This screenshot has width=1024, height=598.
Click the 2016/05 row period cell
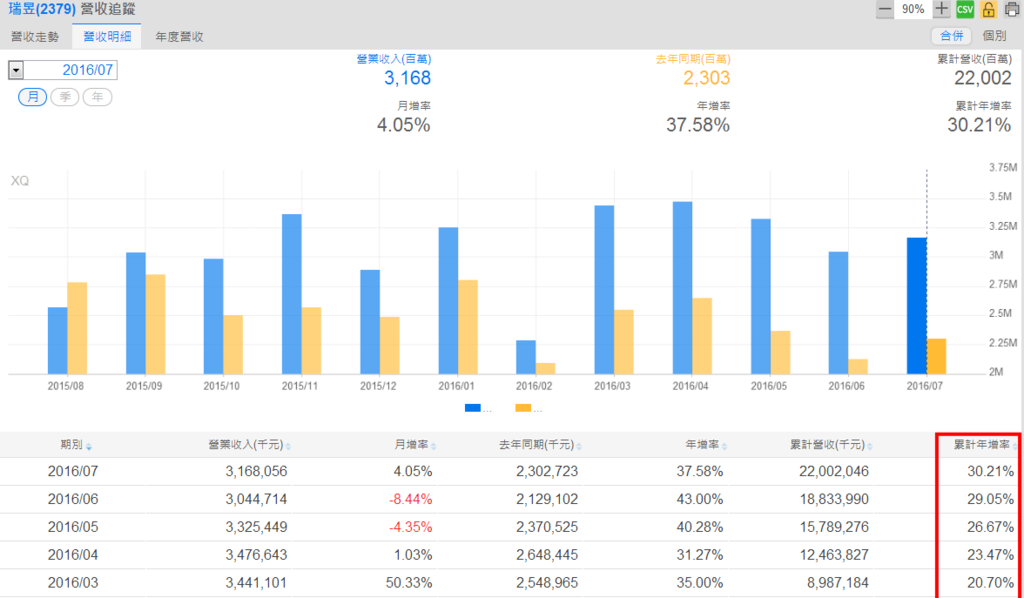click(73, 527)
